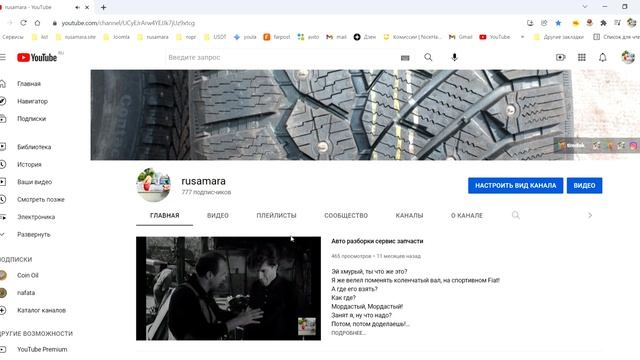Open the Coin Oil subscription
Image resolution: width=640 pixels, height=360 pixels.
coord(28,276)
